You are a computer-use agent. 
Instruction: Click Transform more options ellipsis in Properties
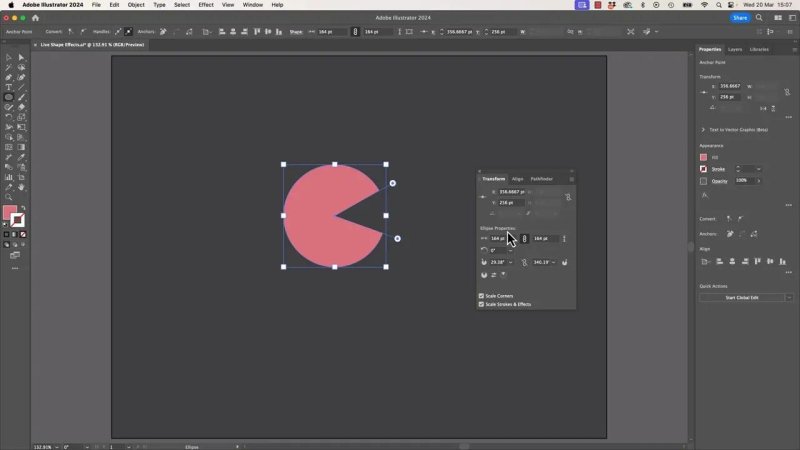pyautogui.click(x=789, y=117)
